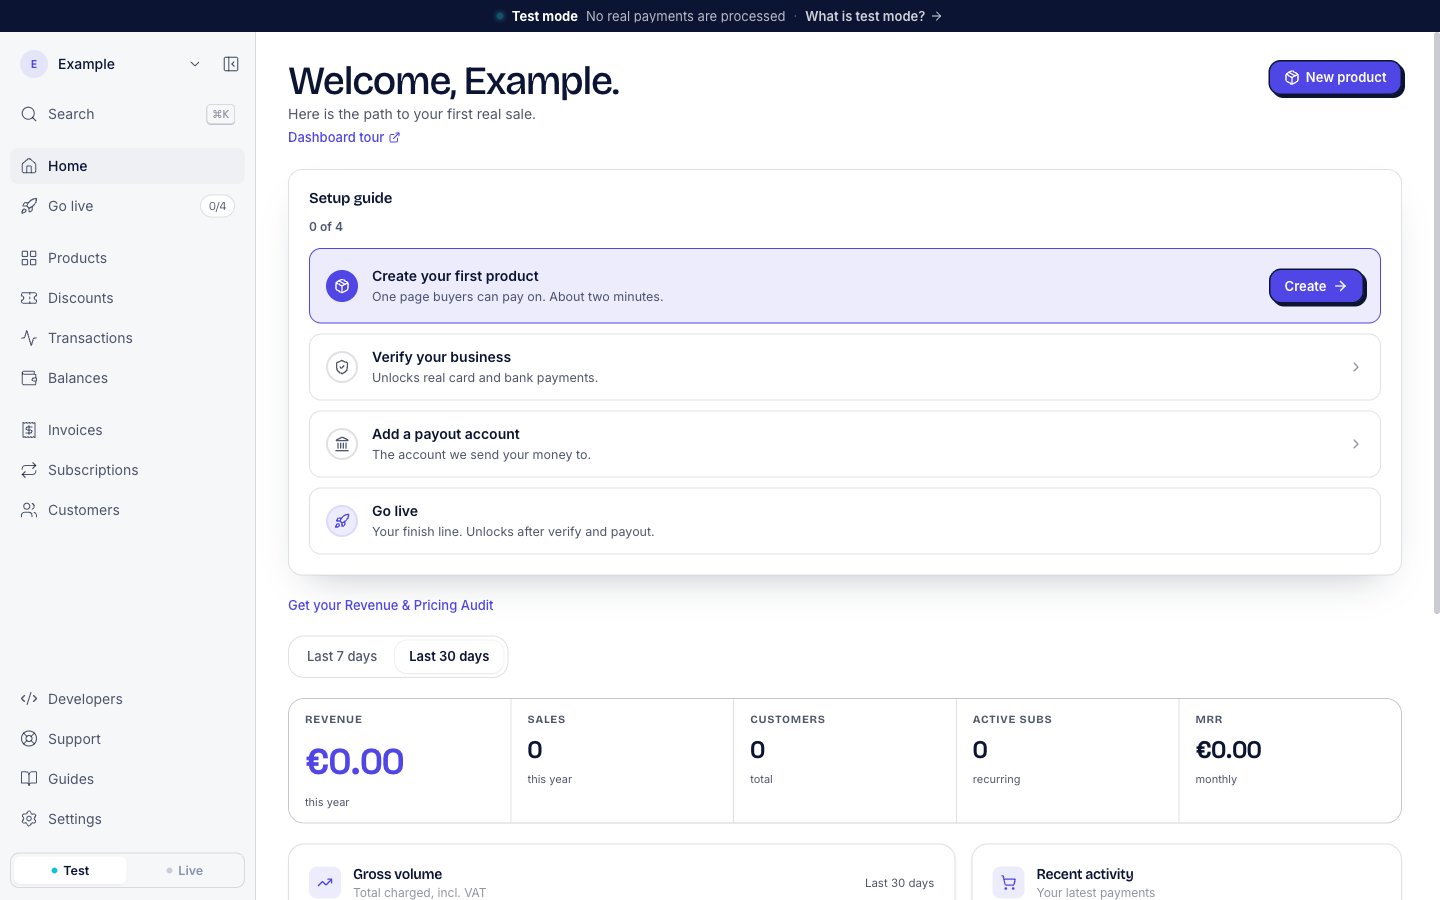Open Get your Revenue & Pricing Audit link
1440x900 pixels.
click(x=391, y=605)
